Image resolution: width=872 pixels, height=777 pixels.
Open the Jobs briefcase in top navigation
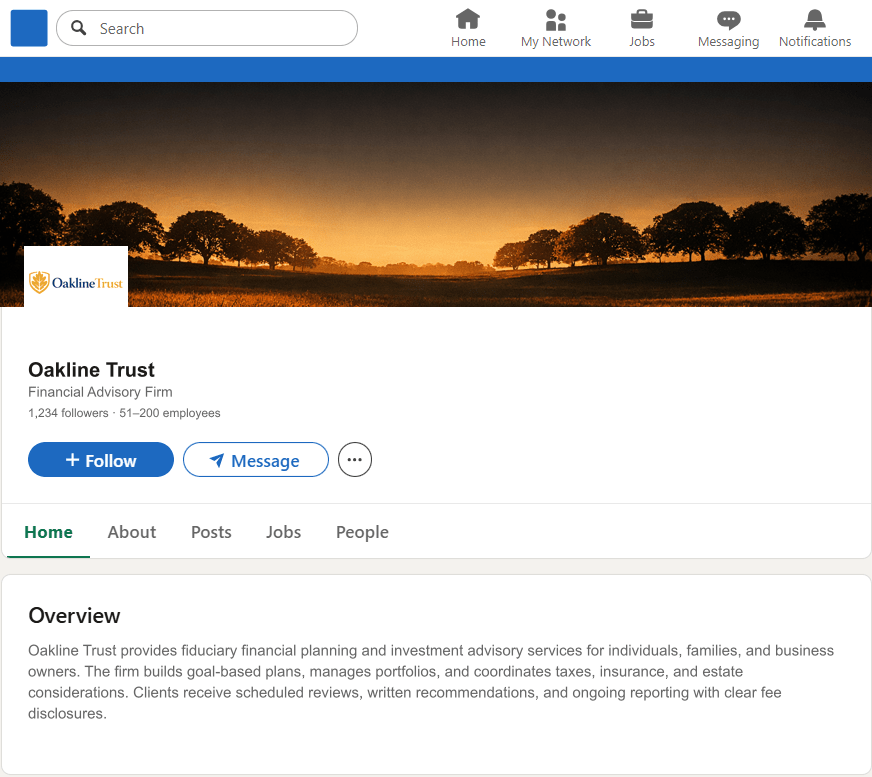pos(642,28)
